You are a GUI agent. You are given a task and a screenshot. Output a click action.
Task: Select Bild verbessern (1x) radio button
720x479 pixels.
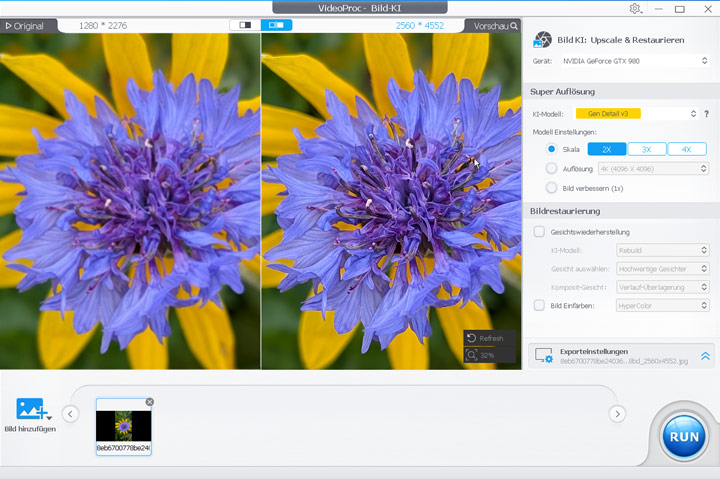click(551, 188)
